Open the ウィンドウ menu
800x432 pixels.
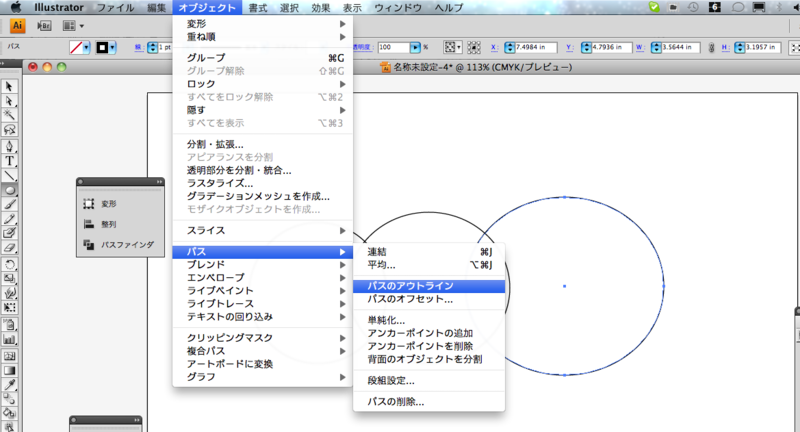398,8
